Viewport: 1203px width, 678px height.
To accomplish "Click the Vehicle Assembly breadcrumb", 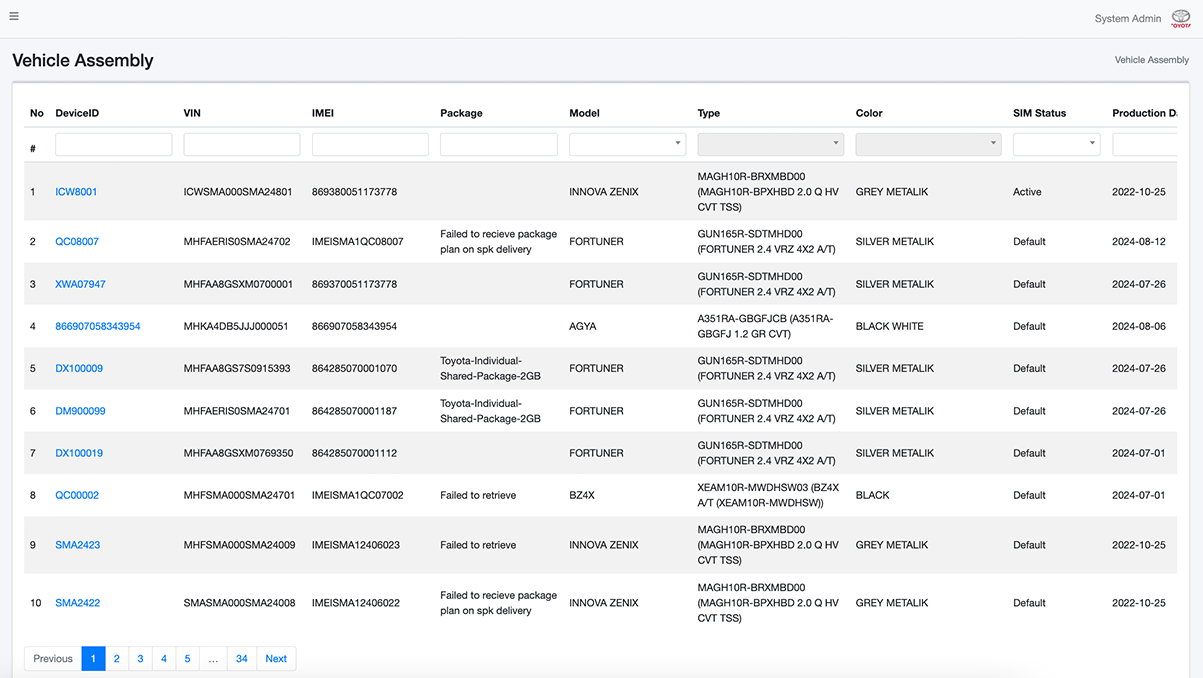I will point(1151,60).
